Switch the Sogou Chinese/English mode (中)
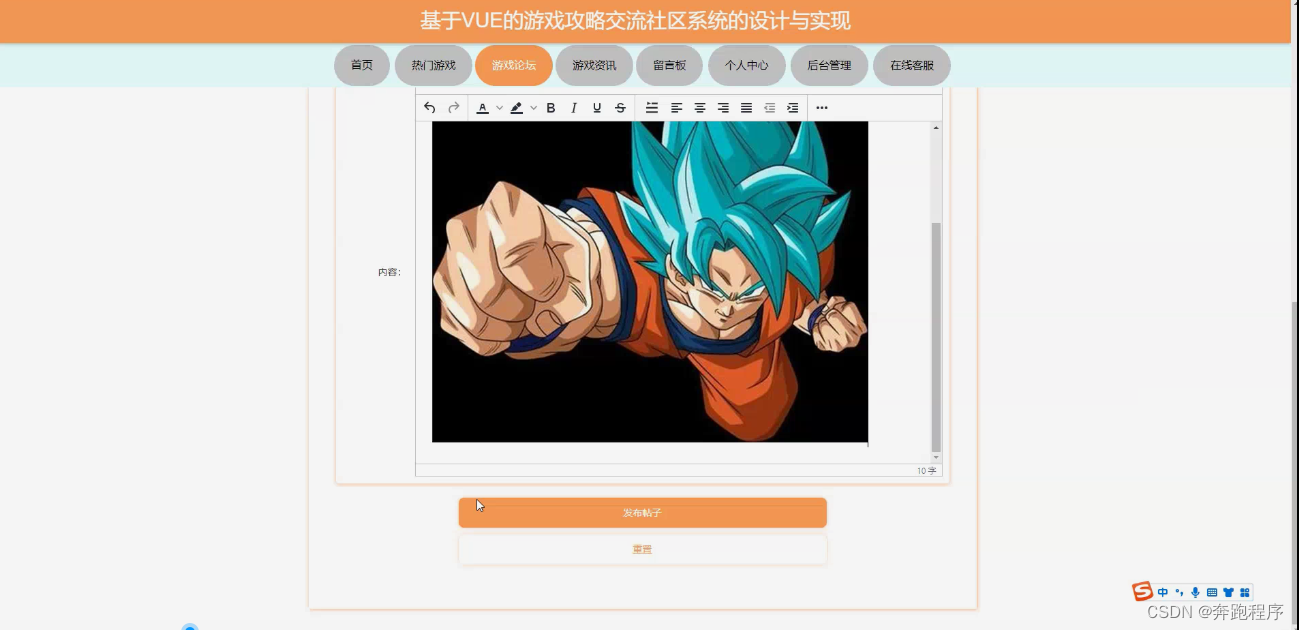The image size is (1299, 630). pyautogui.click(x=1163, y=593)
